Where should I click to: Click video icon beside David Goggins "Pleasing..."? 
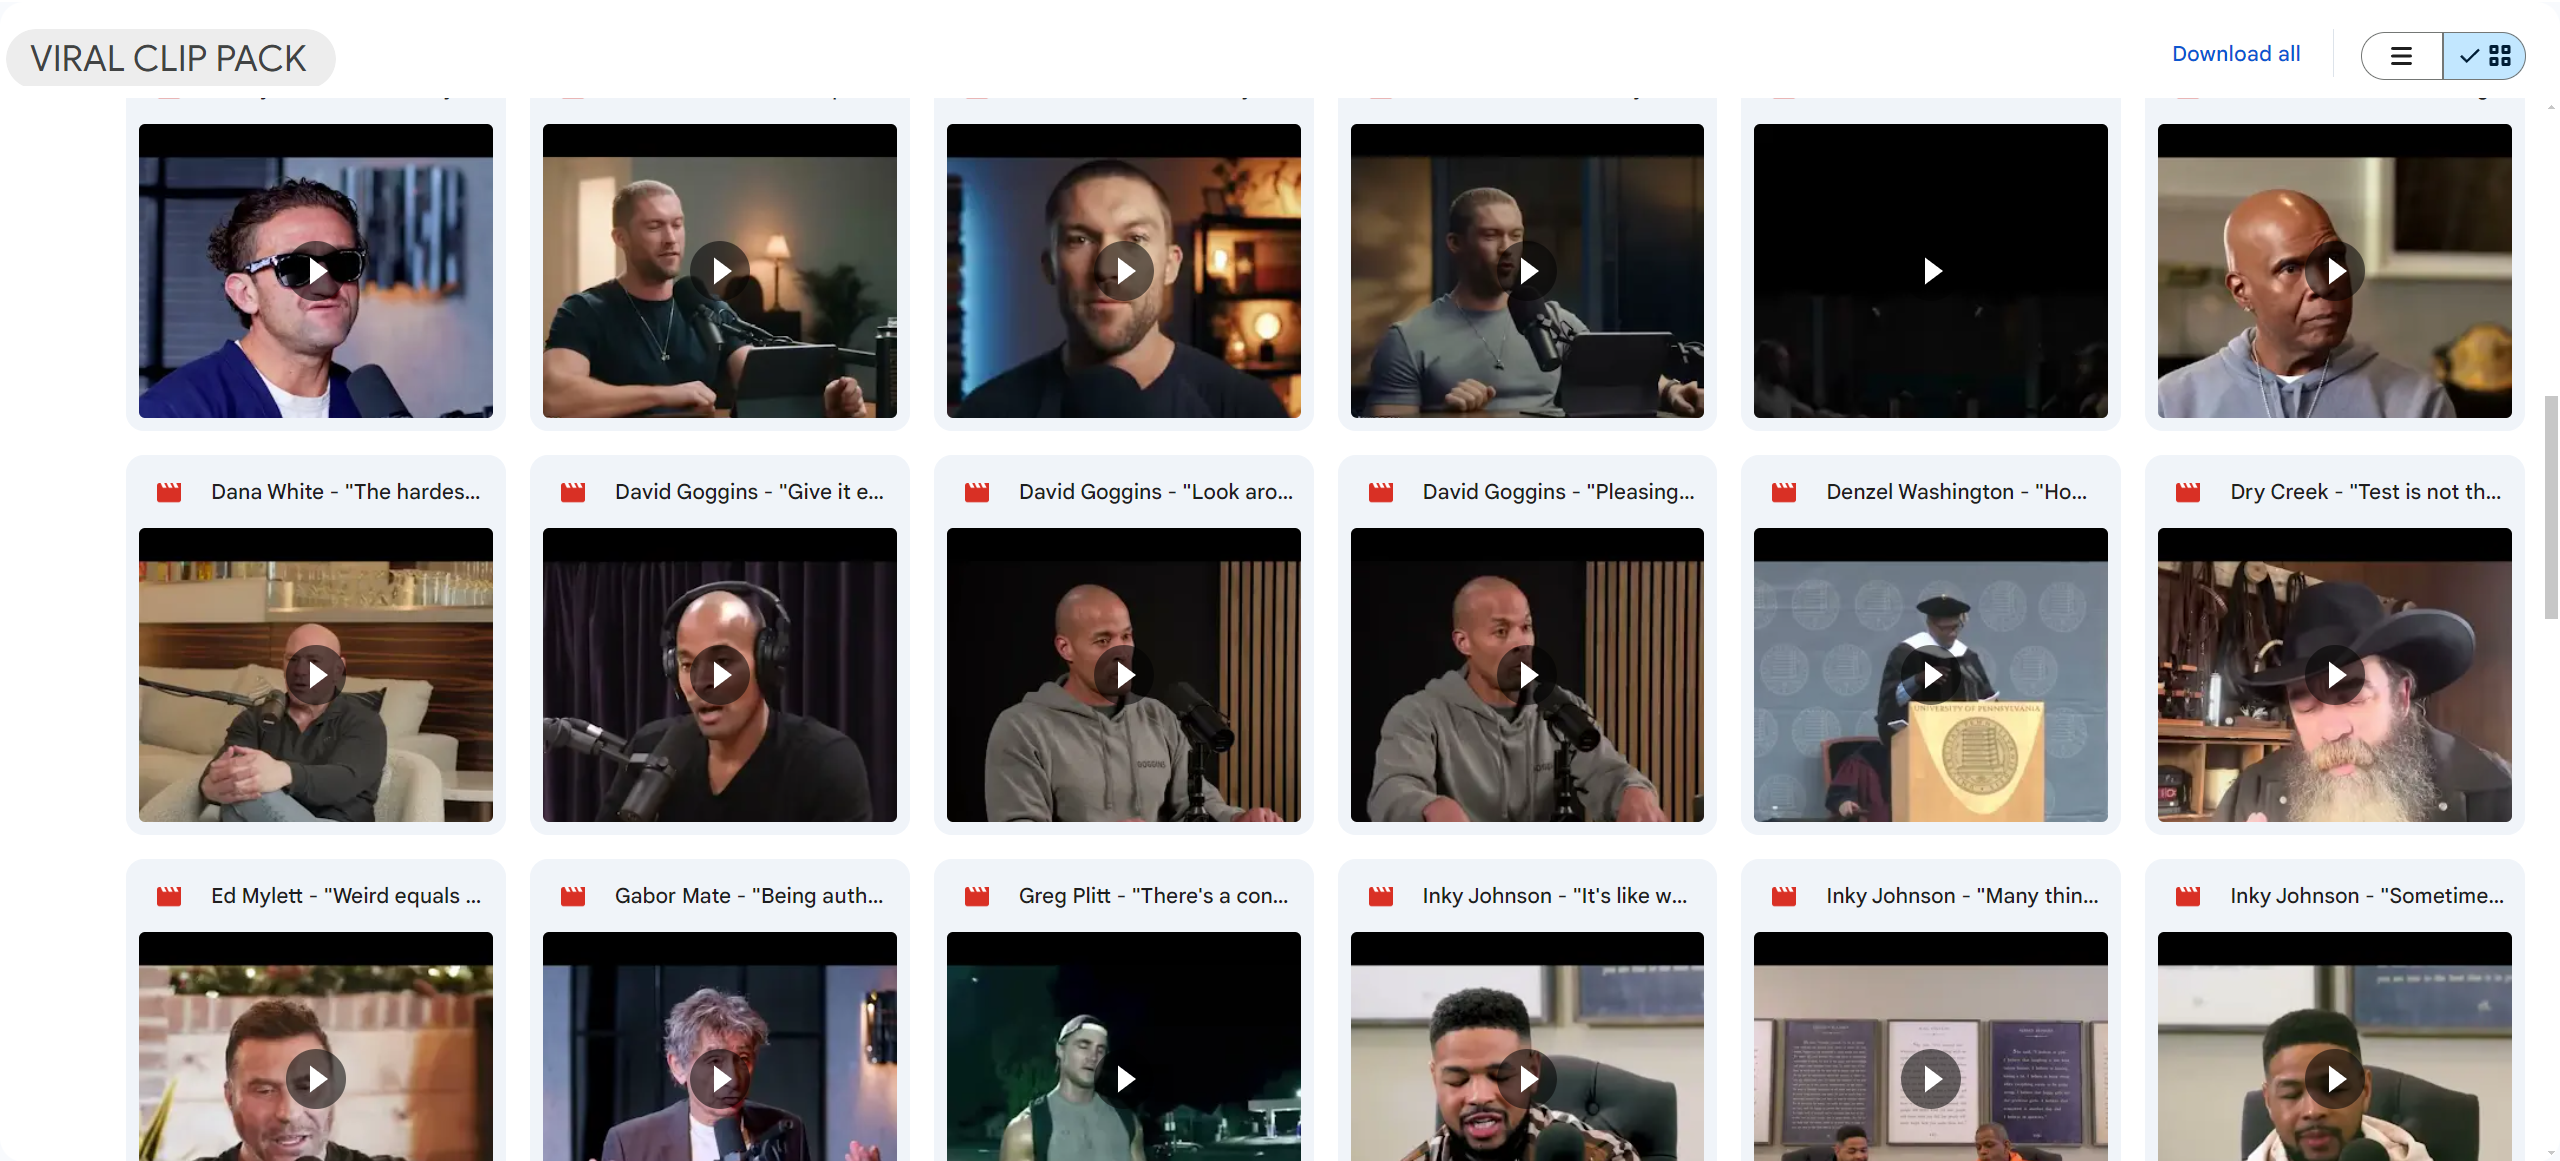point(1381,492)
